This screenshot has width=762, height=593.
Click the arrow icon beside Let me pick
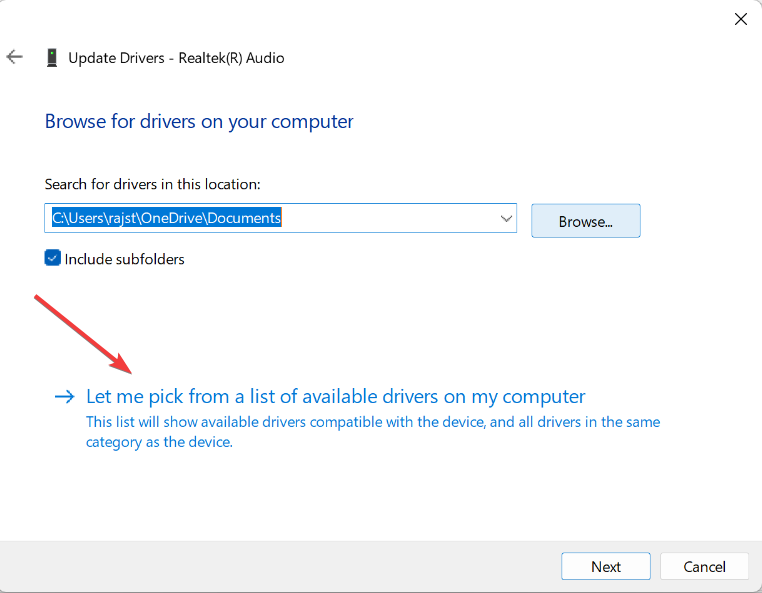[65, 397]
